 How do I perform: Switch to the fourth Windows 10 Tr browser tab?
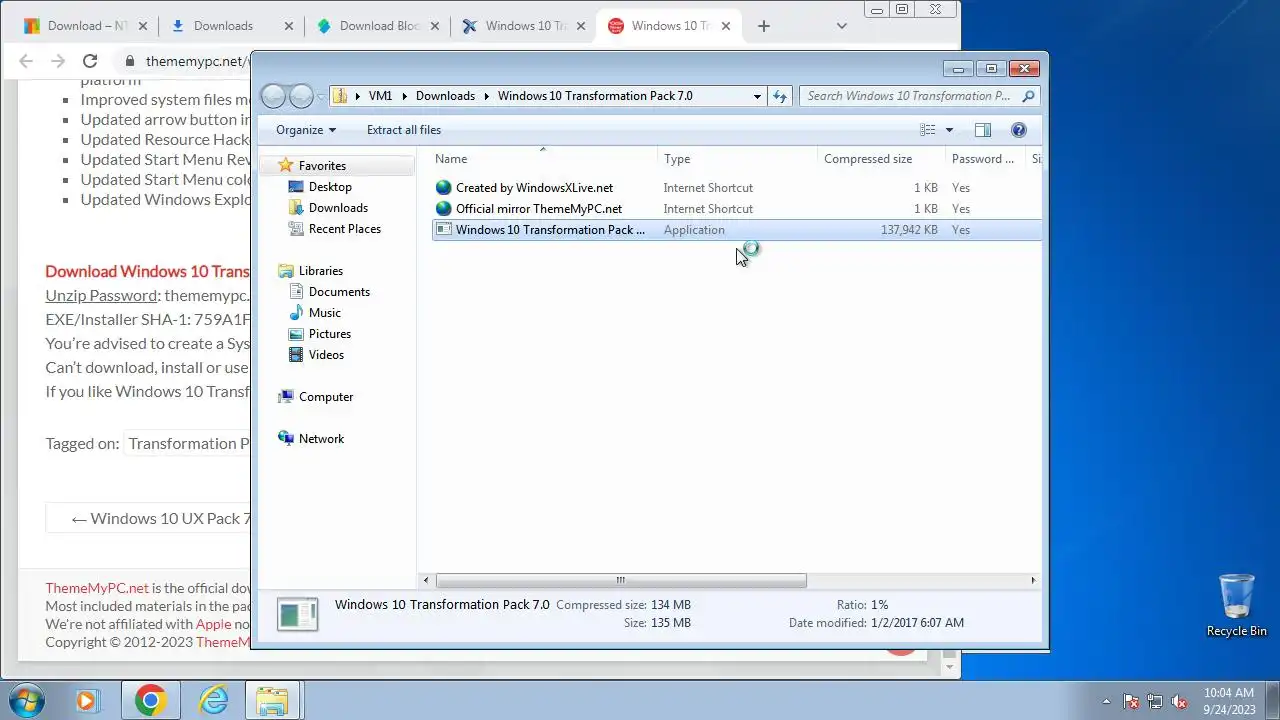(x=523, y=26)
